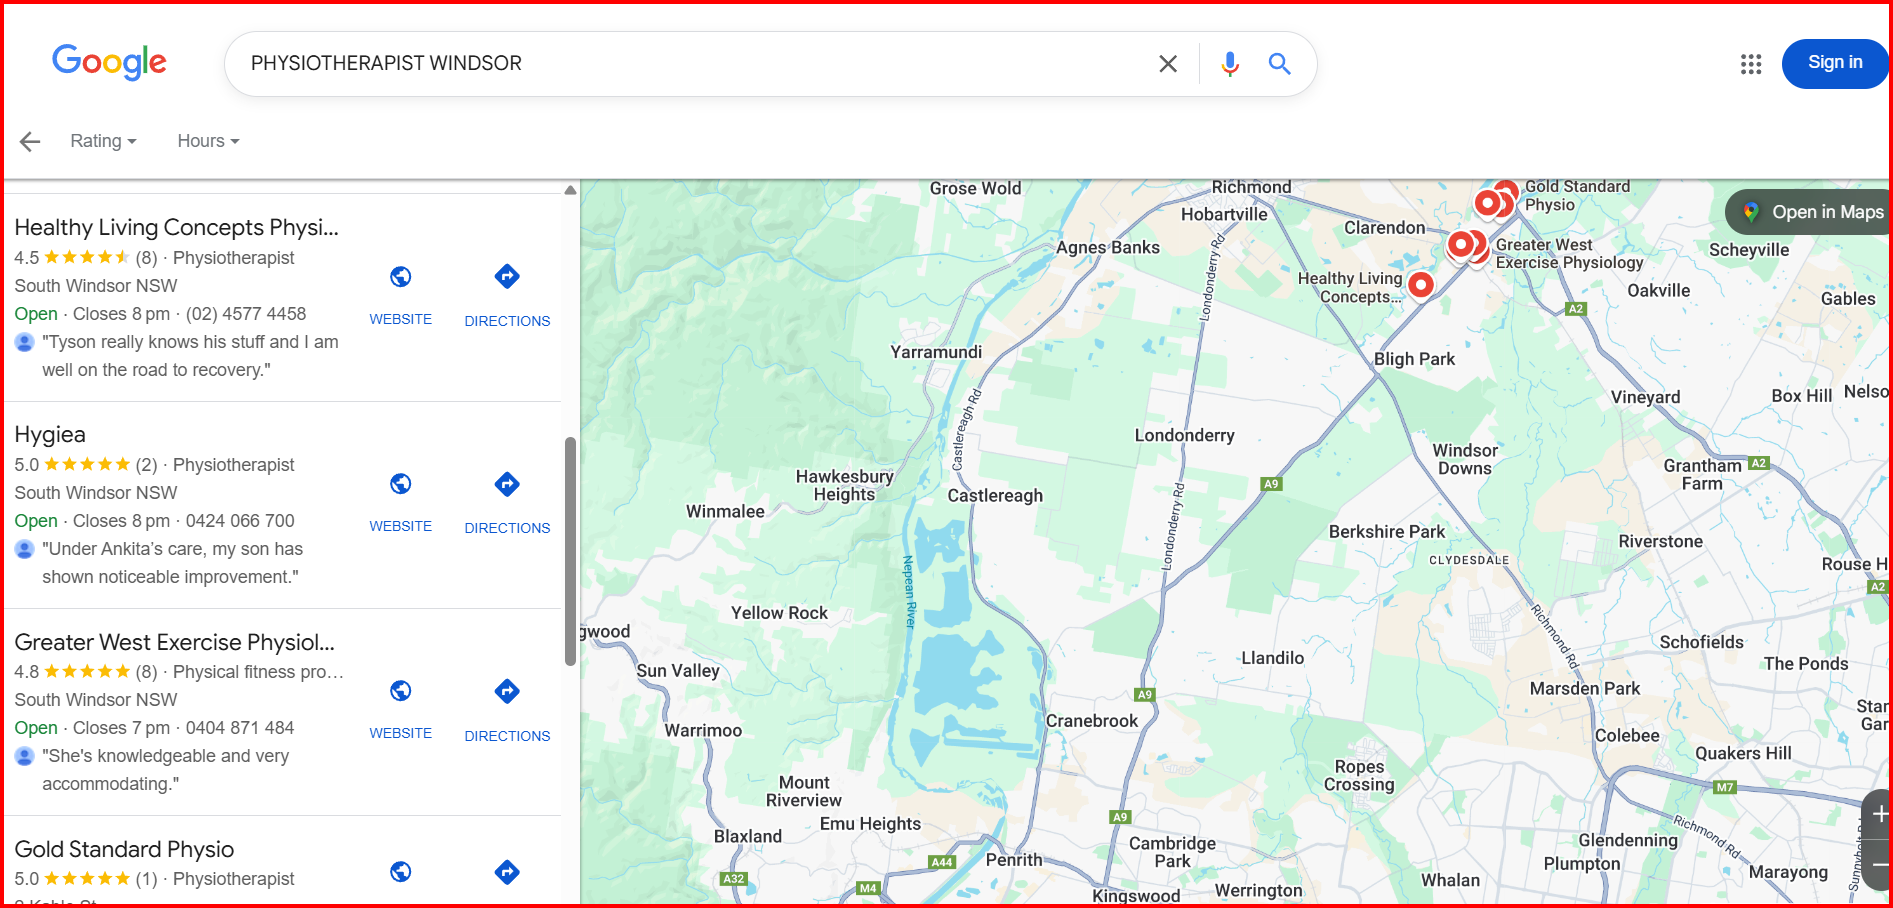
Task: Zoom in on the map
Action: pyautogui.click(x=1879, y=814)
